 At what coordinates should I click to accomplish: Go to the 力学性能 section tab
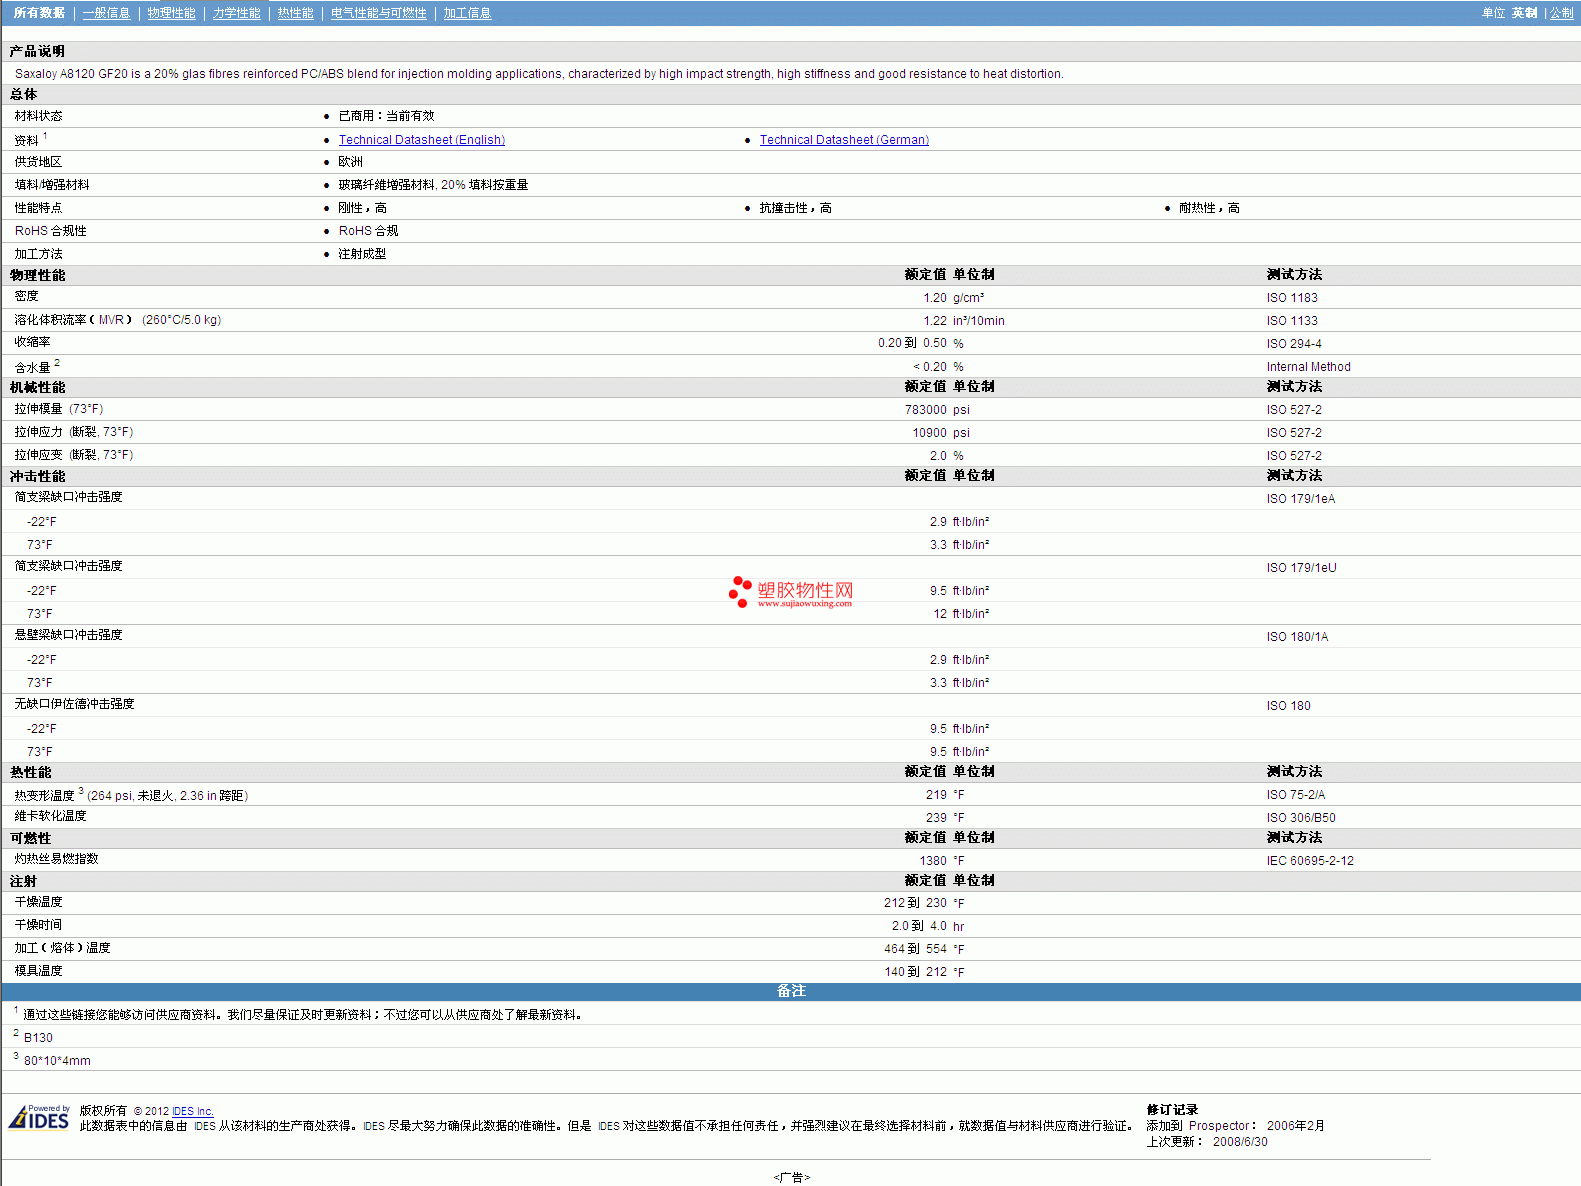coord(236,13)
